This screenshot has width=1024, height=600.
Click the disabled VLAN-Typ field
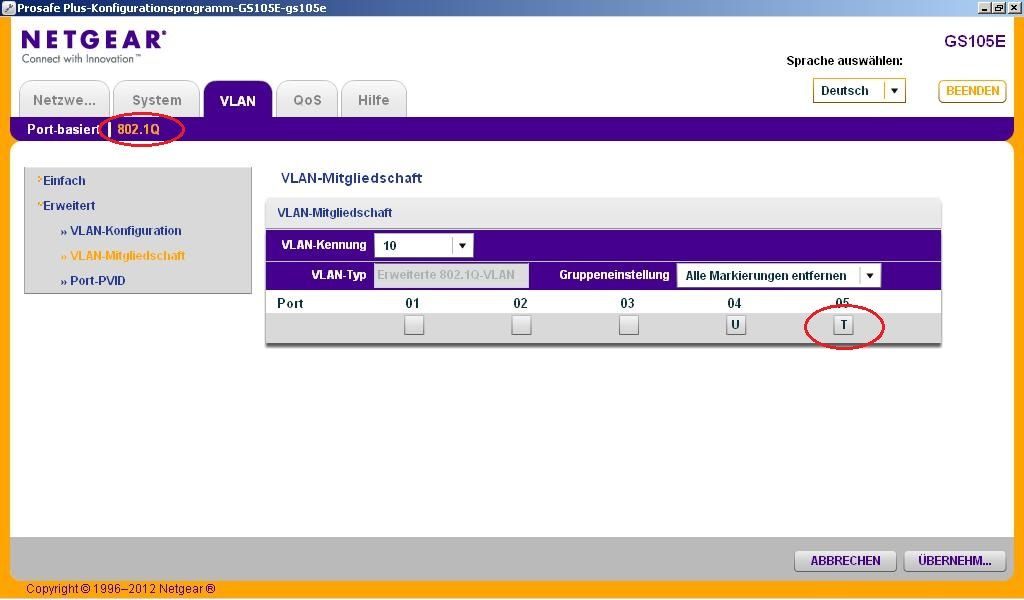451,275
